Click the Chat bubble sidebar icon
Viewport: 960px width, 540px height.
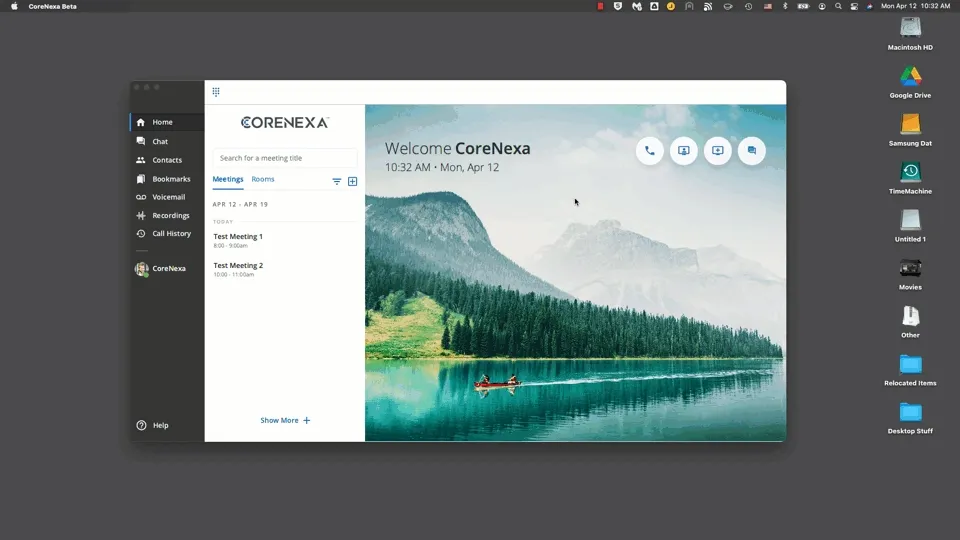[x=141, y=141]
